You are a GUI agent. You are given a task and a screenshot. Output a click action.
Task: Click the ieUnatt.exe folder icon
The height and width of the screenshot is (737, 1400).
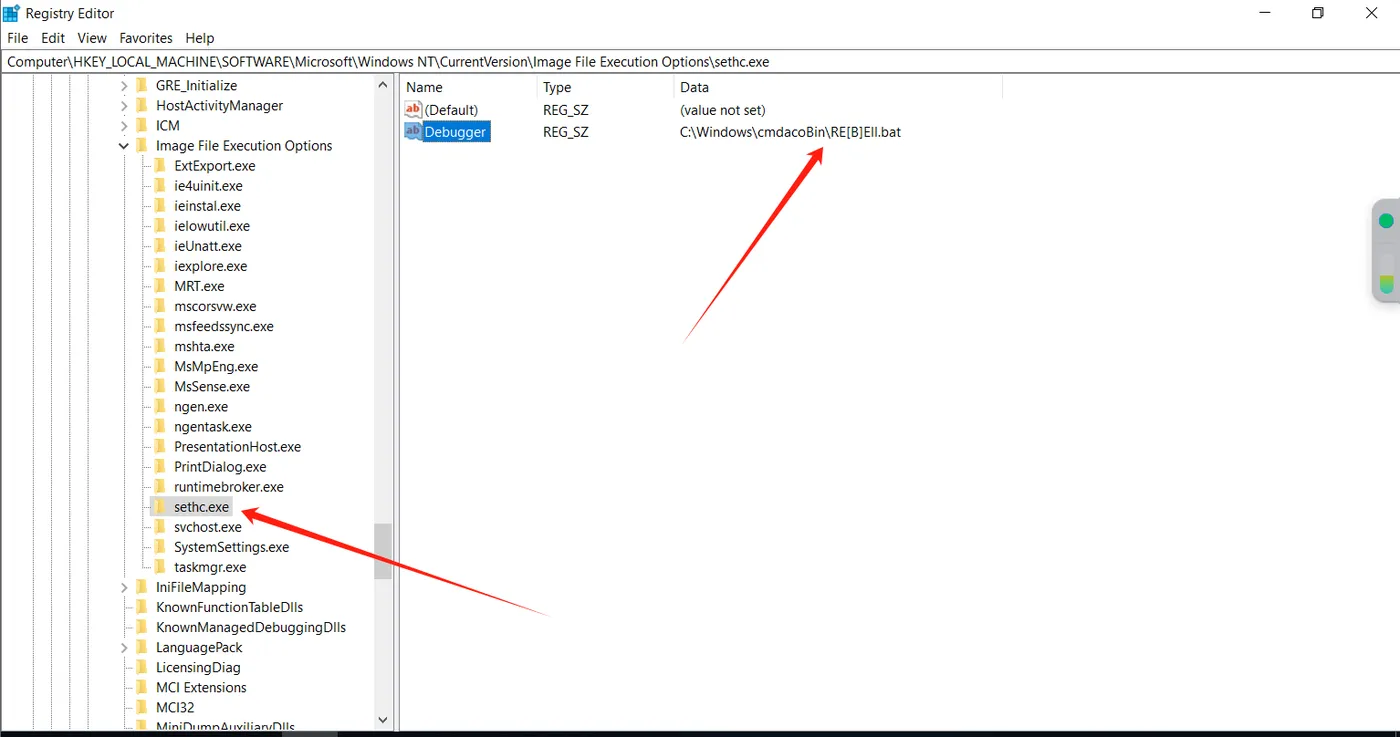[x=160, y=245]
